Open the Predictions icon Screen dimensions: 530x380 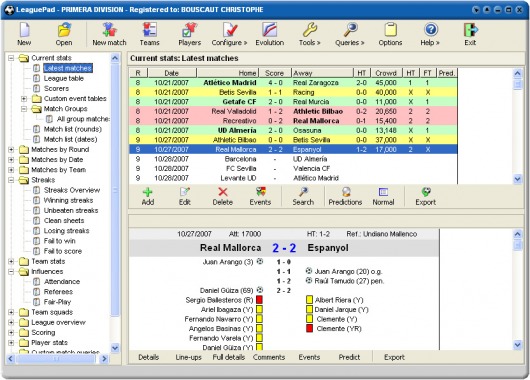coord(345,196)
